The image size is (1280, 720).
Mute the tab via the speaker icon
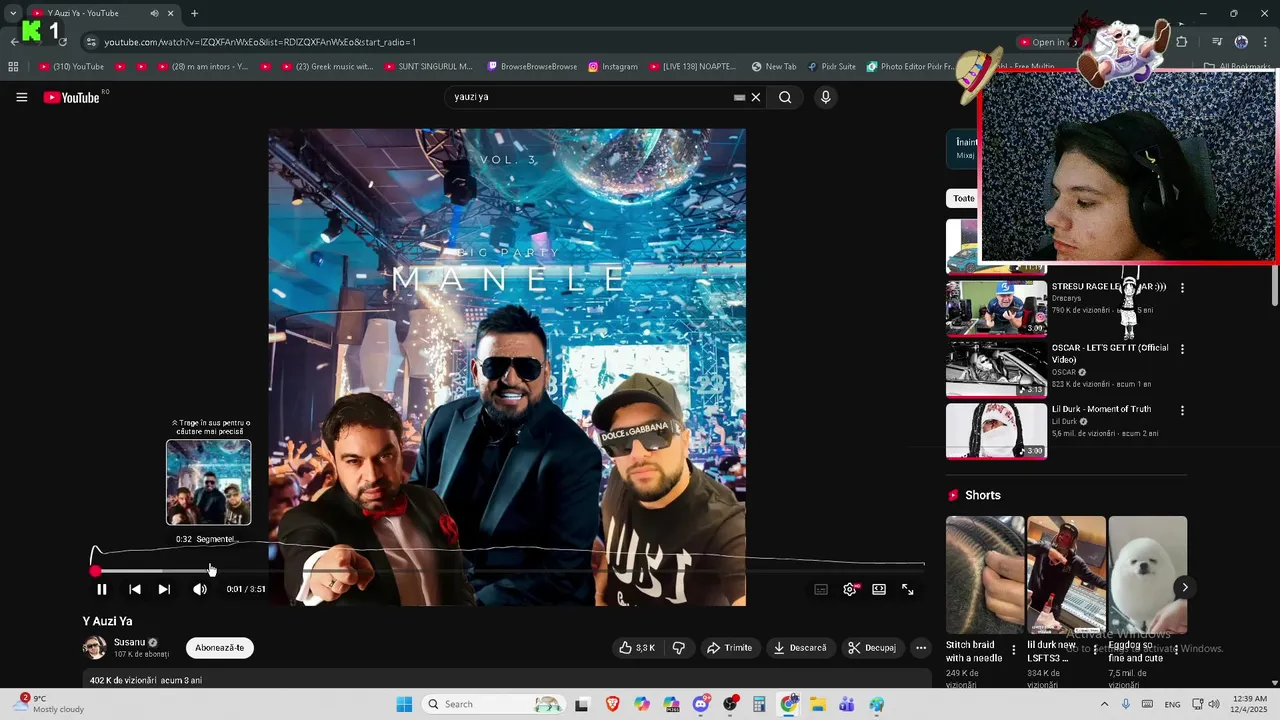(154, 13)
